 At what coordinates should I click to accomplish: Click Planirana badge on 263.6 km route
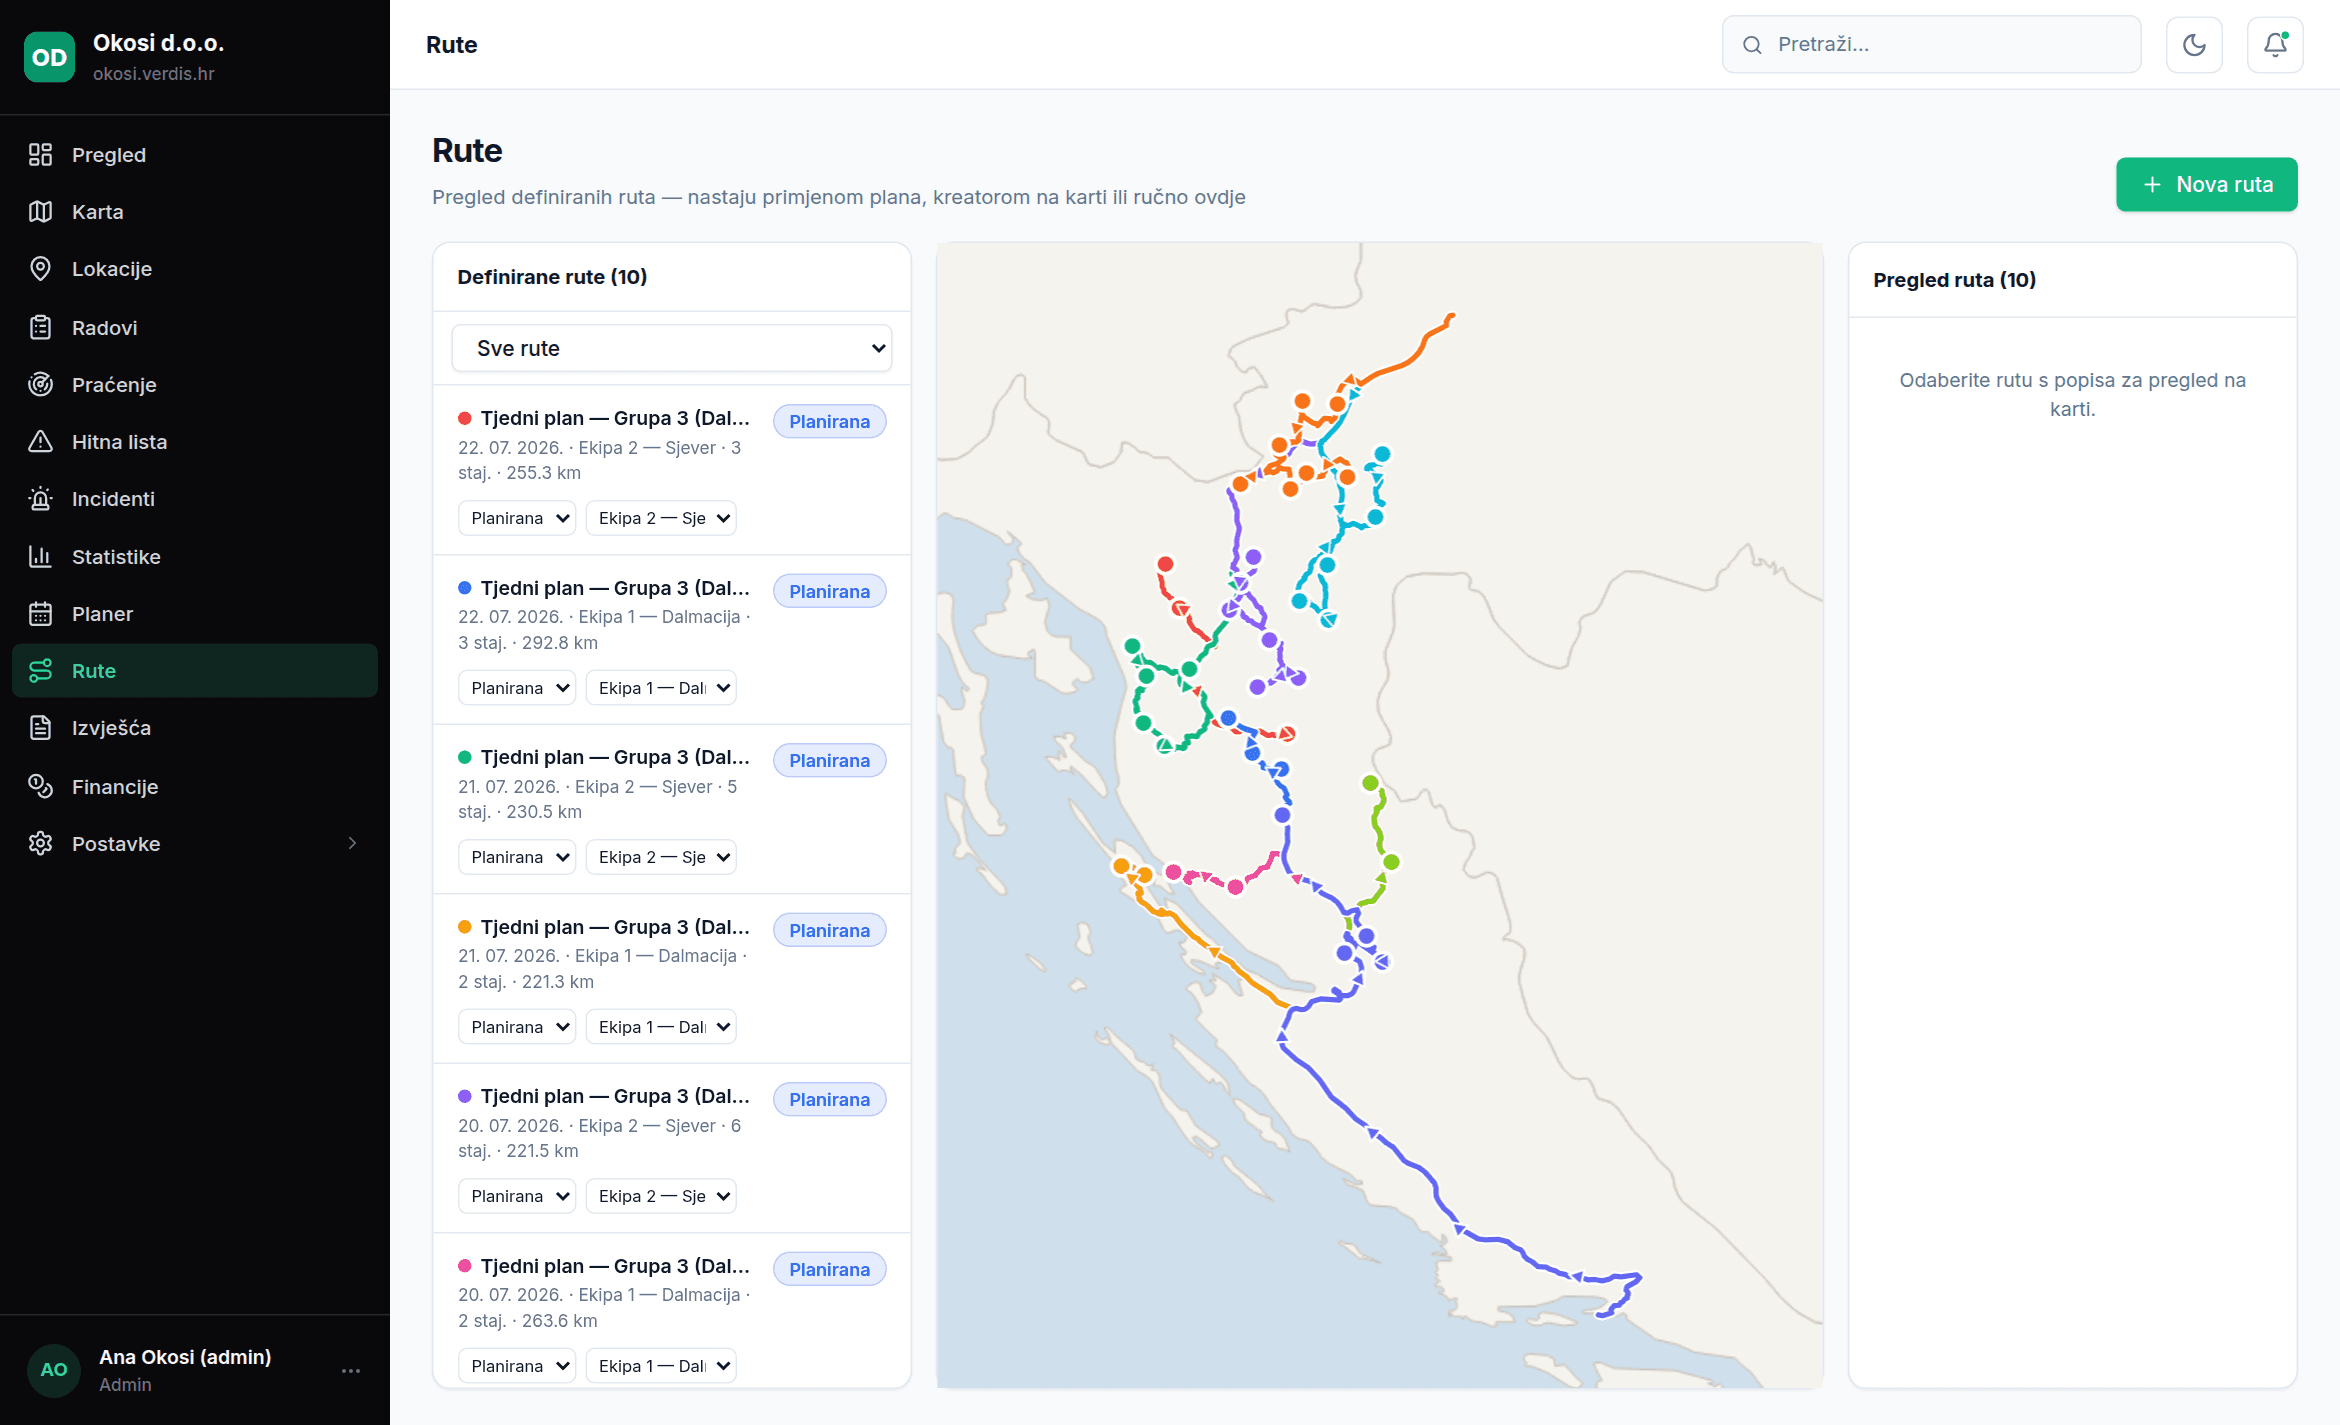(829, 1270)
